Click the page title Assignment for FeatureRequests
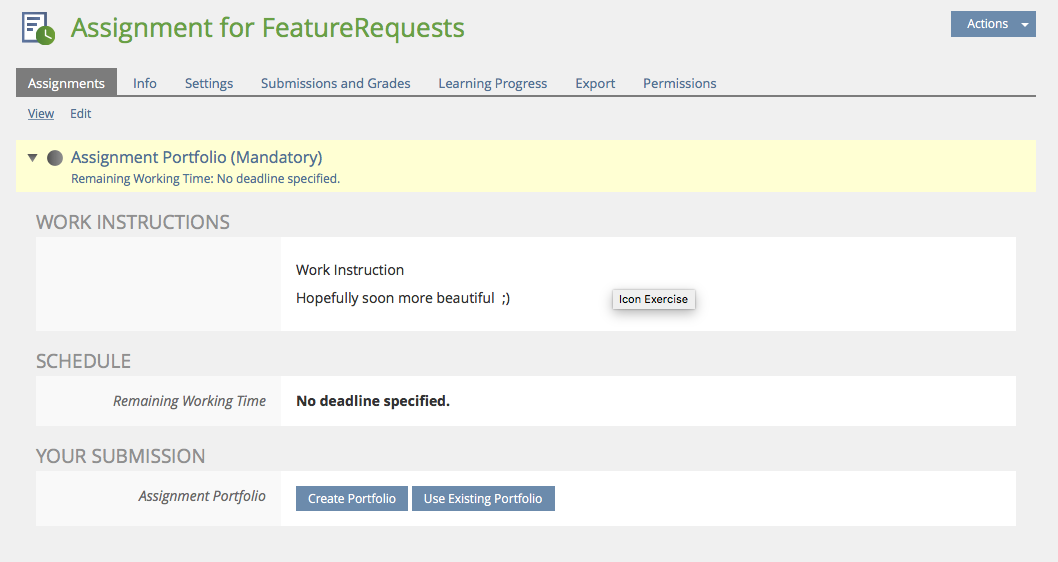 pos(267,28)
